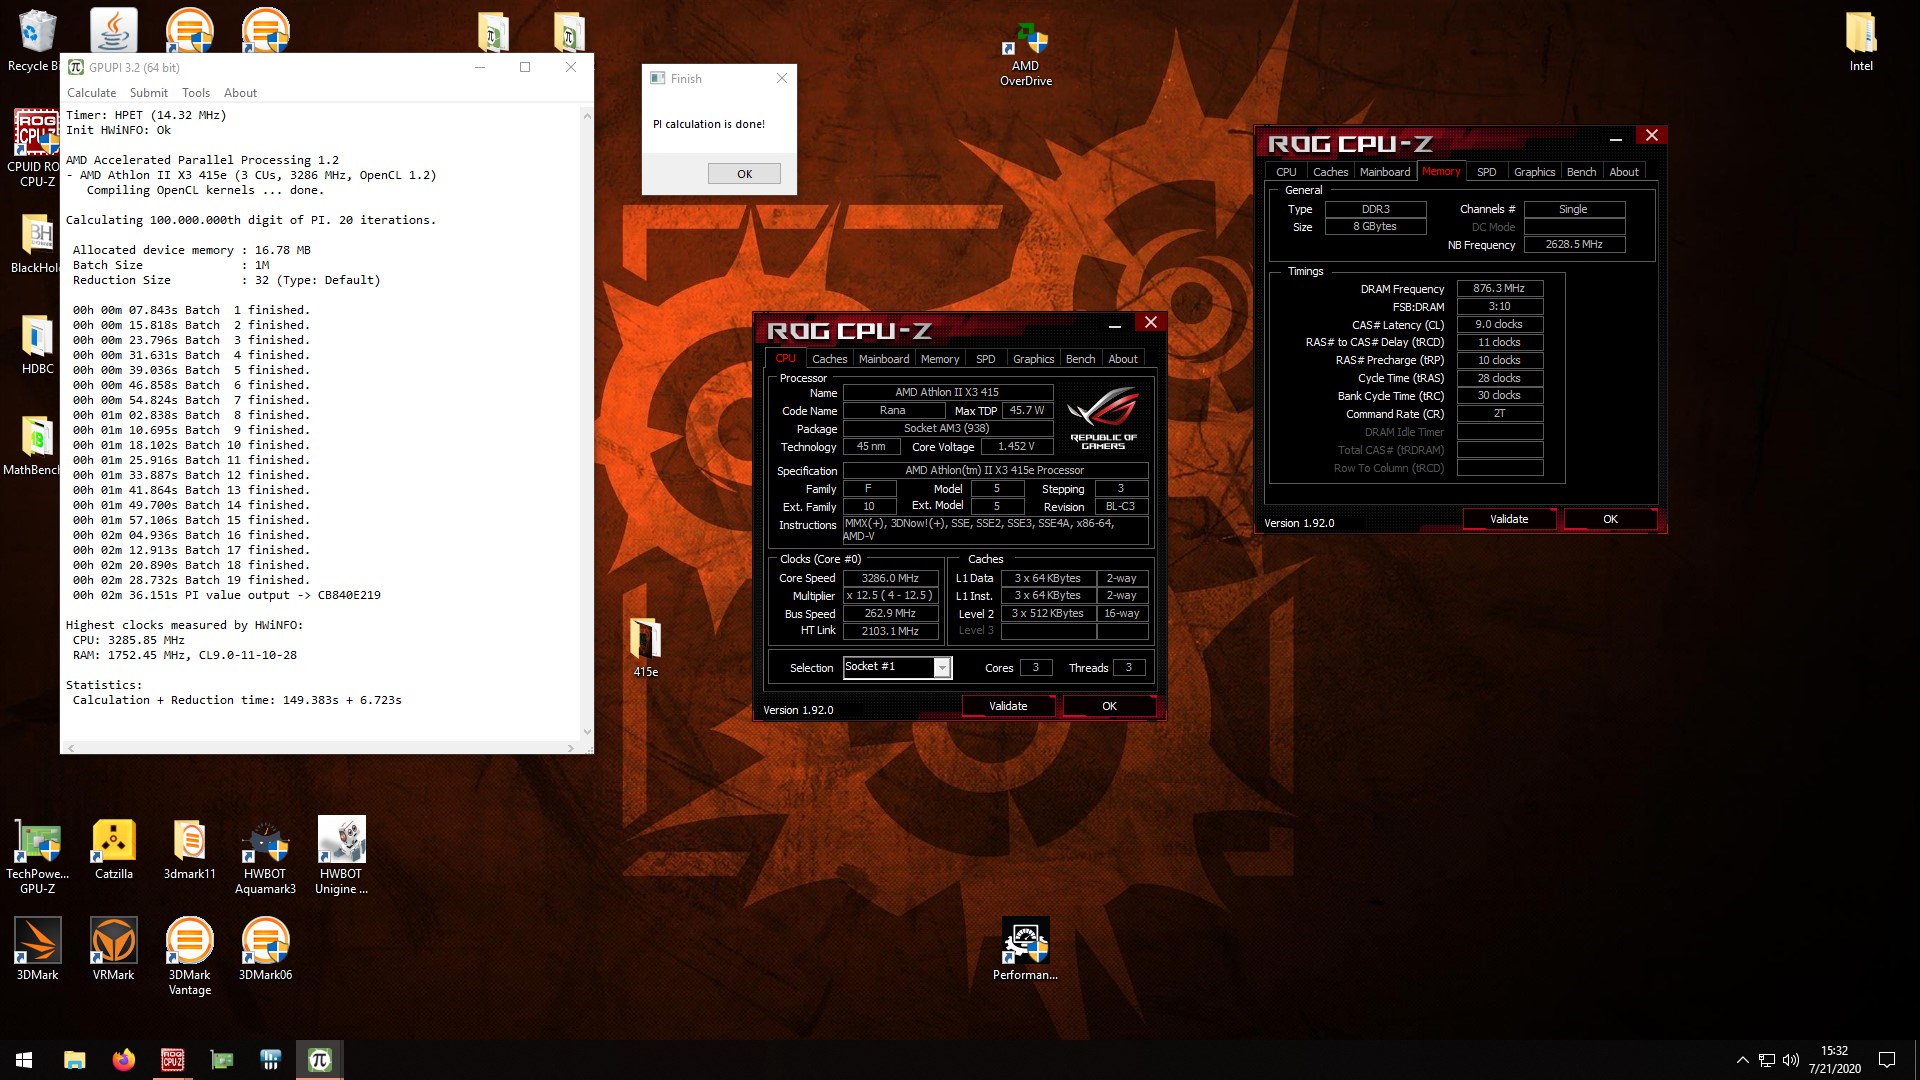Switch to Bench tab in front CPU-Z window
This screenshot has width=1920, height=1080.
(1080, 359)
